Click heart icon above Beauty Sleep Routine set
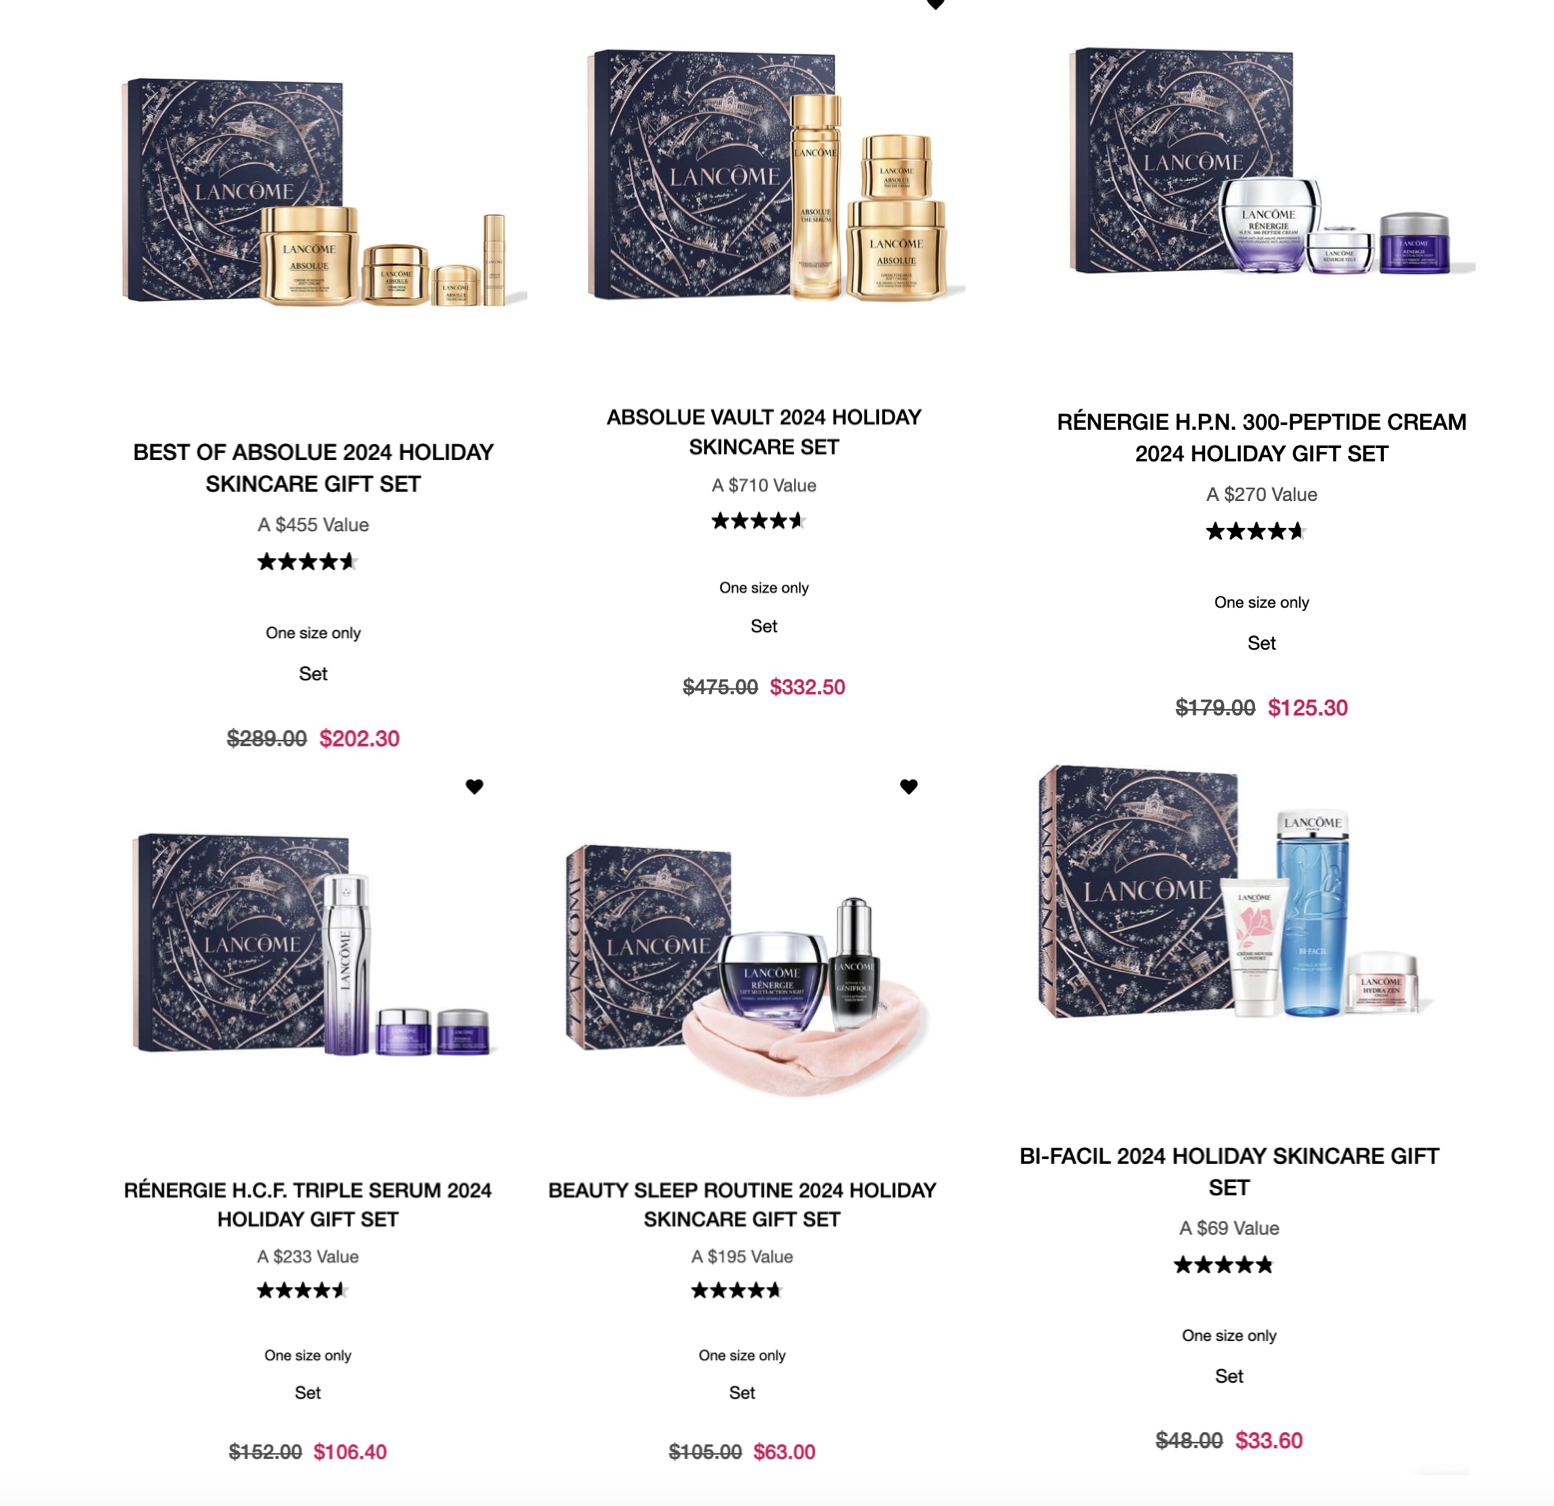Screen dimensions: 1554x1506 tap(909, 787)
